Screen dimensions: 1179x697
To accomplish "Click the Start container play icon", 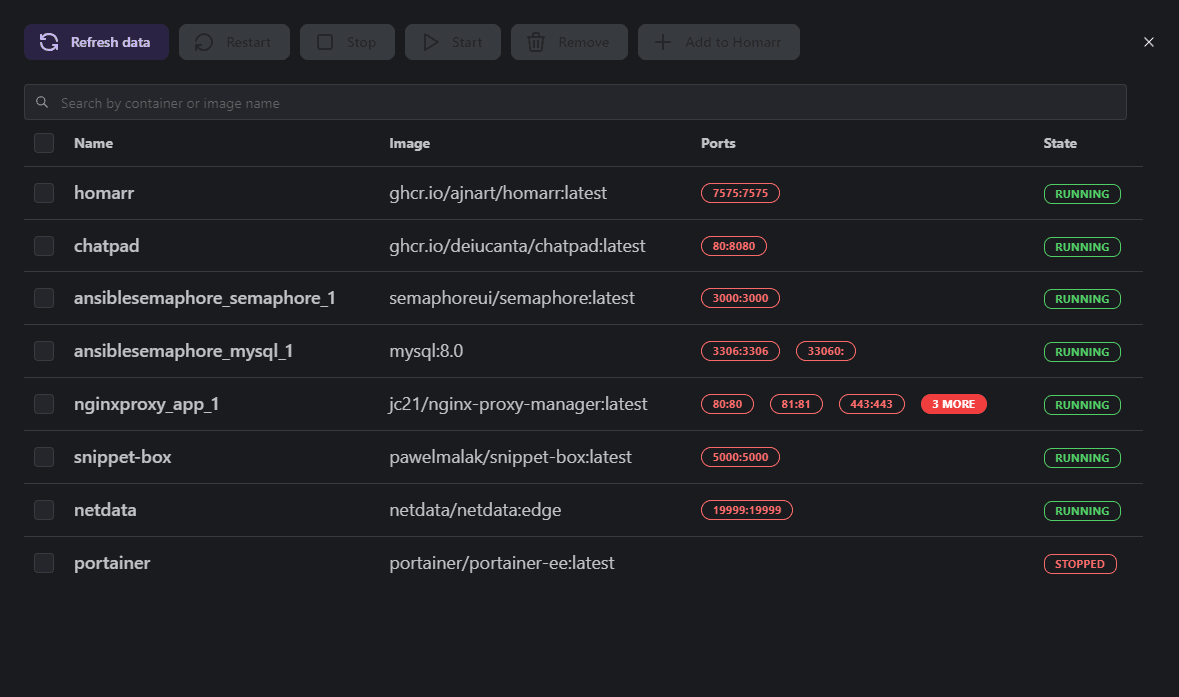I will (x=431, y=41).
